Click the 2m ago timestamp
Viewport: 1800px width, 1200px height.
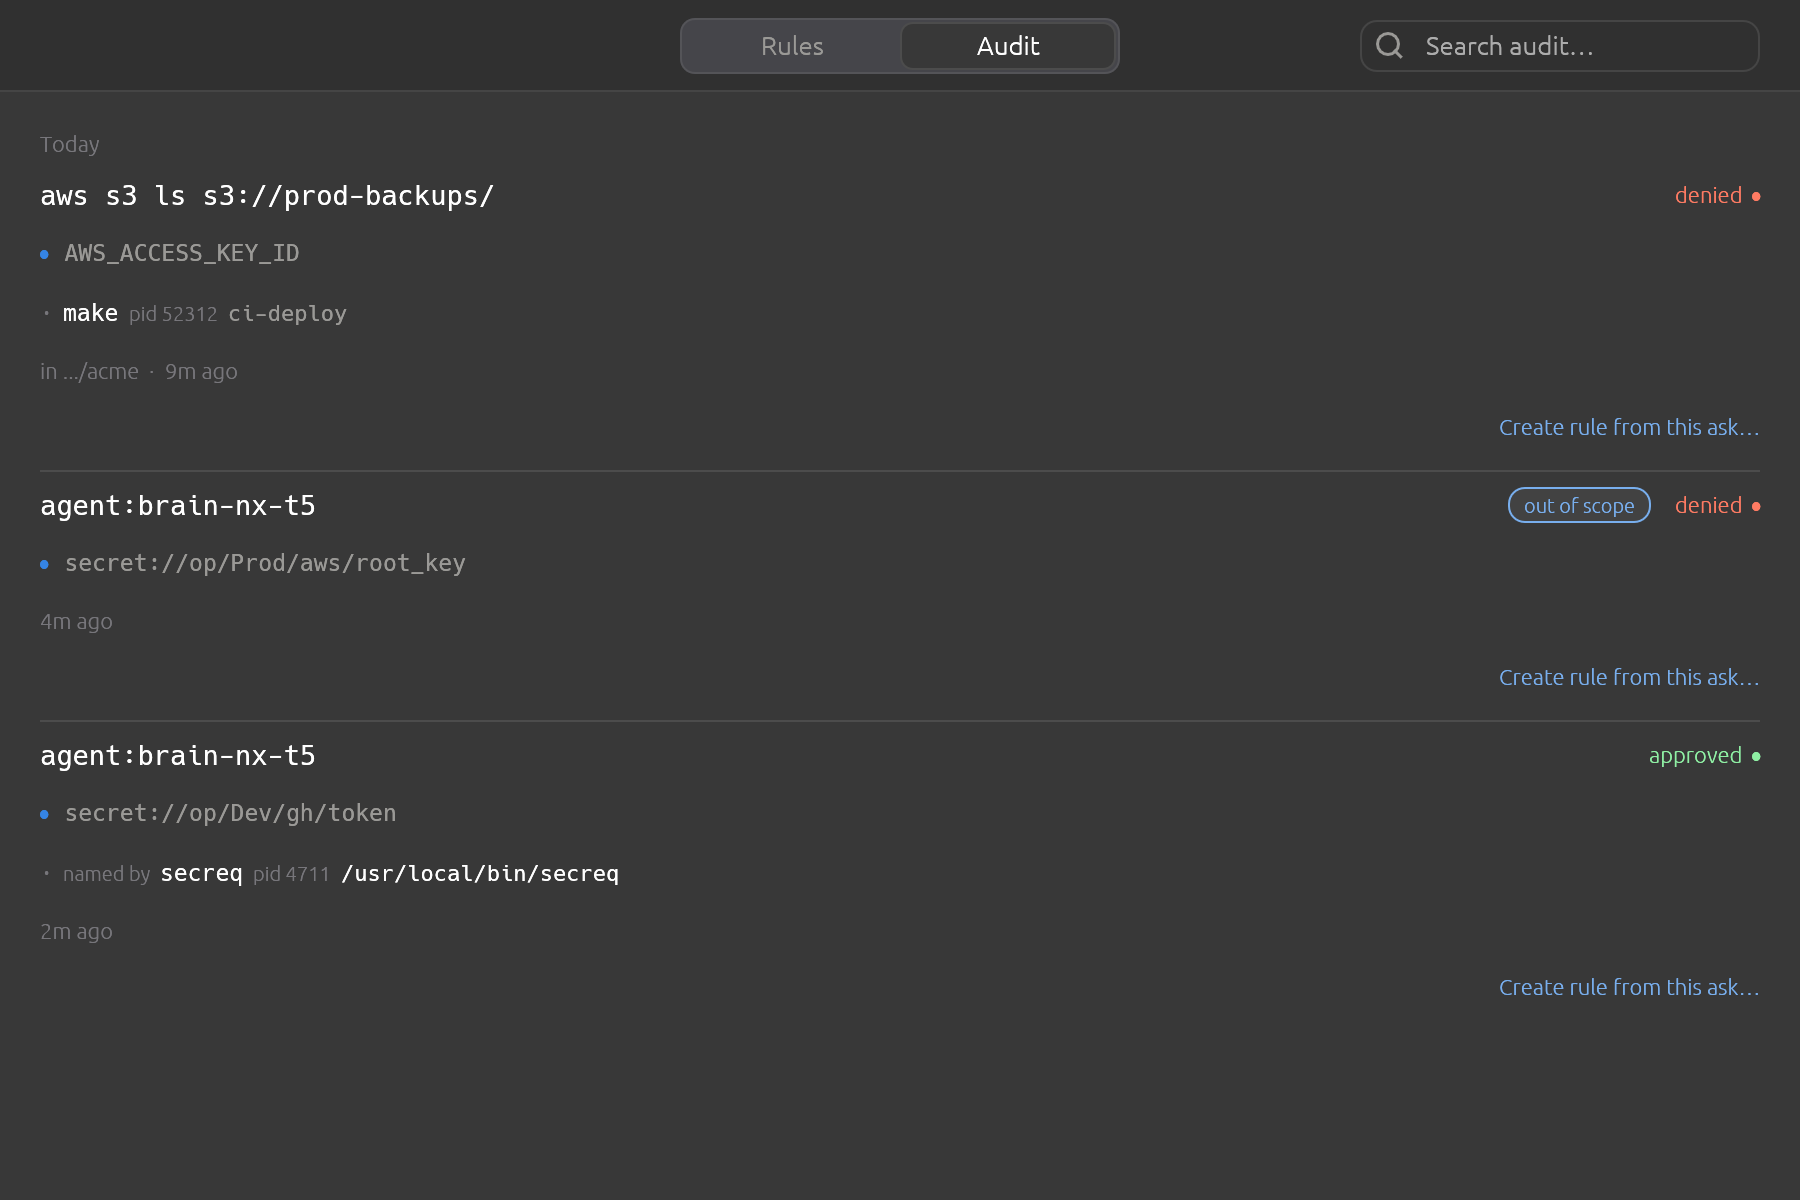click(x=76, y=931)
